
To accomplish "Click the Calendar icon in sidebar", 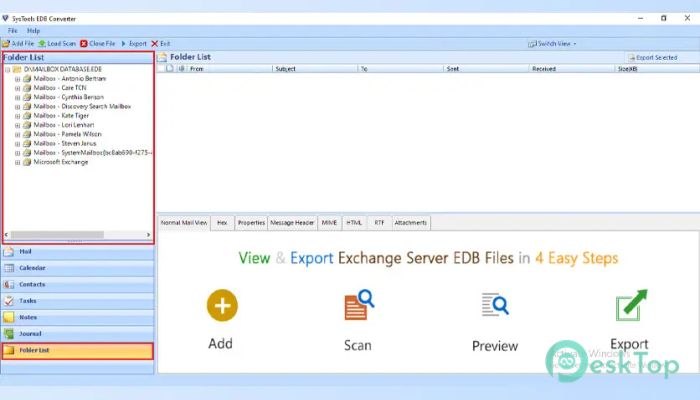I will [x=9, y=268].
